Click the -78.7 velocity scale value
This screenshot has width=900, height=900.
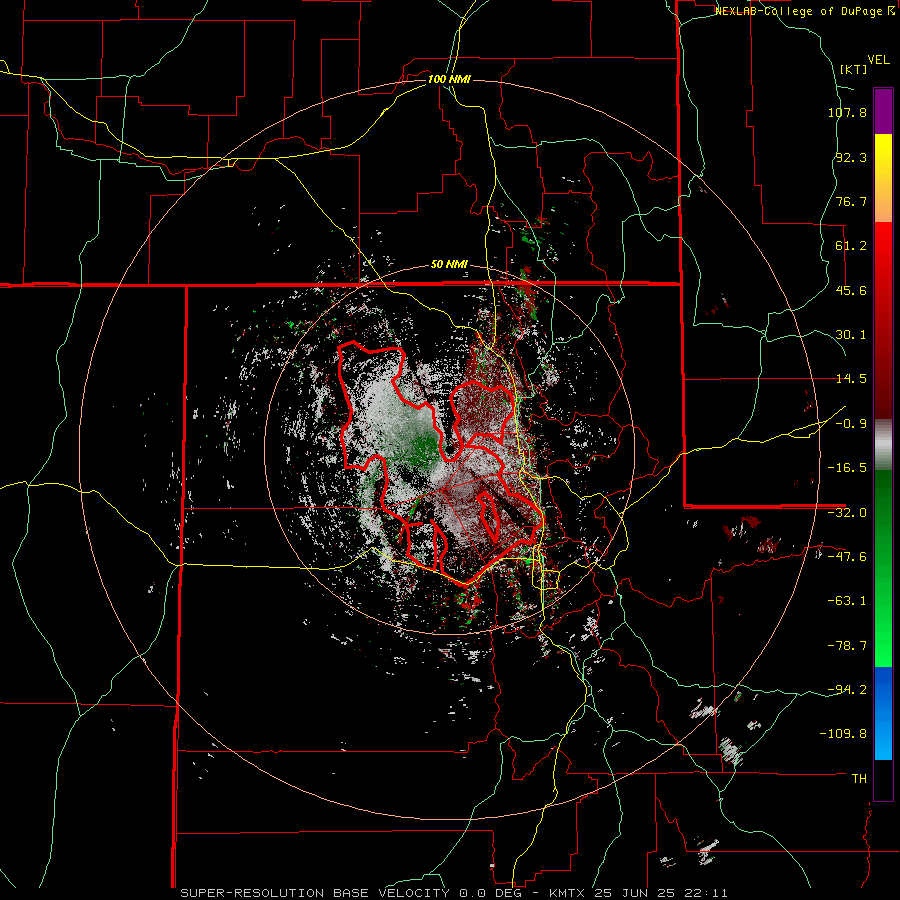pyautogui.click(x=847, y=646)
